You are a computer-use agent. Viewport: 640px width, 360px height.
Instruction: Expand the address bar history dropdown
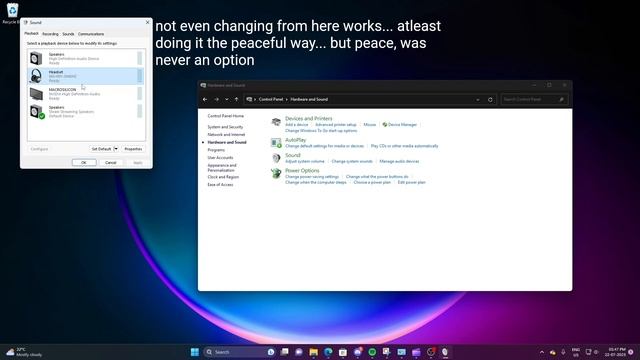[x=478, y=100]
